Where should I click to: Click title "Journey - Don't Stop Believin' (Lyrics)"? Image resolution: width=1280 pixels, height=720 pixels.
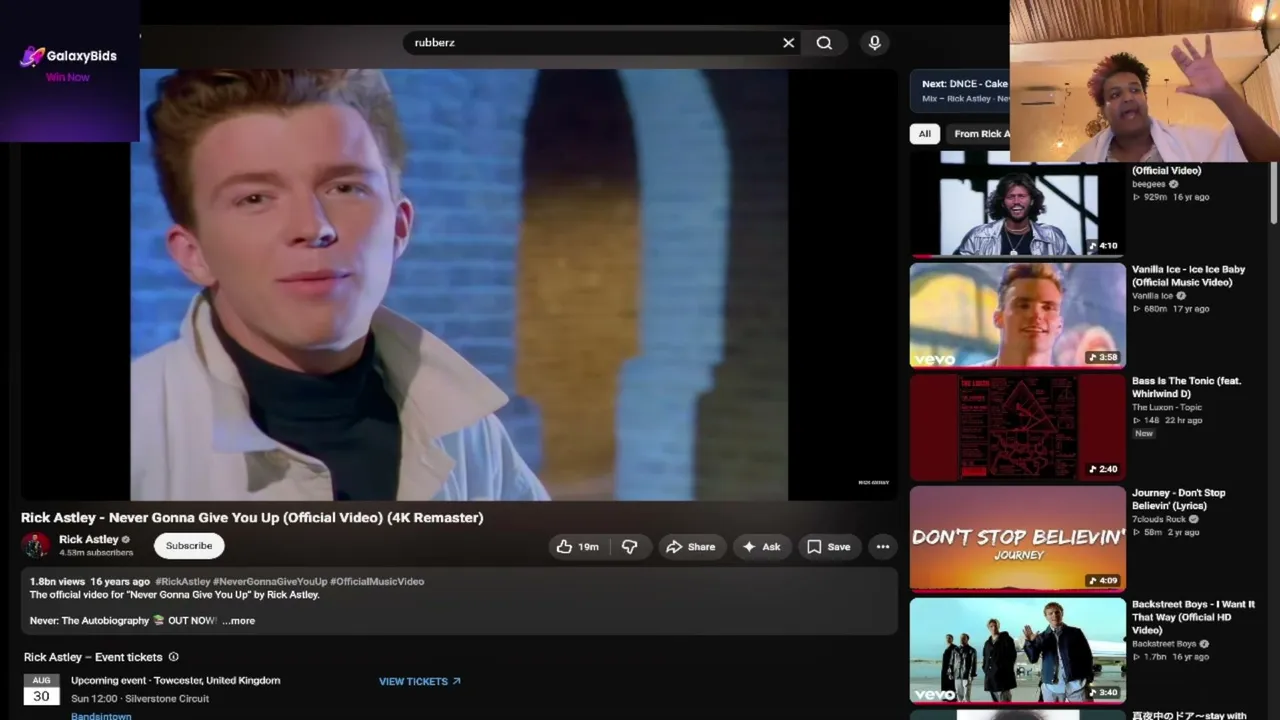pyautogui.click(x=1179, y=499)
